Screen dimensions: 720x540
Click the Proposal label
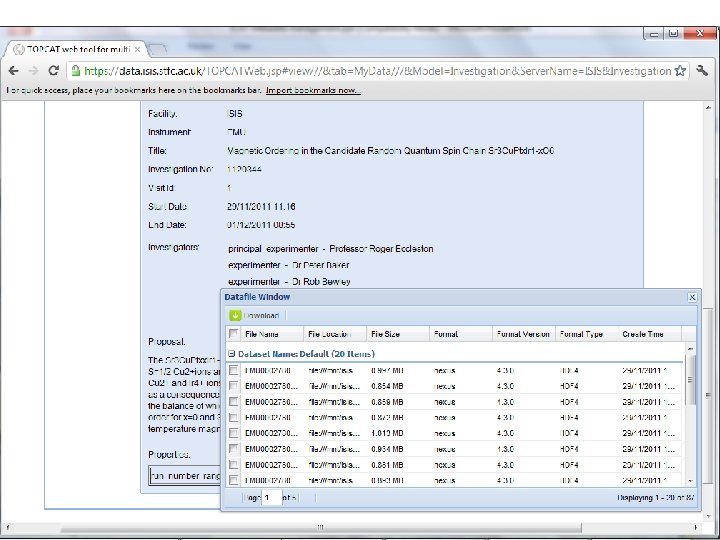(x=167, y=342)
